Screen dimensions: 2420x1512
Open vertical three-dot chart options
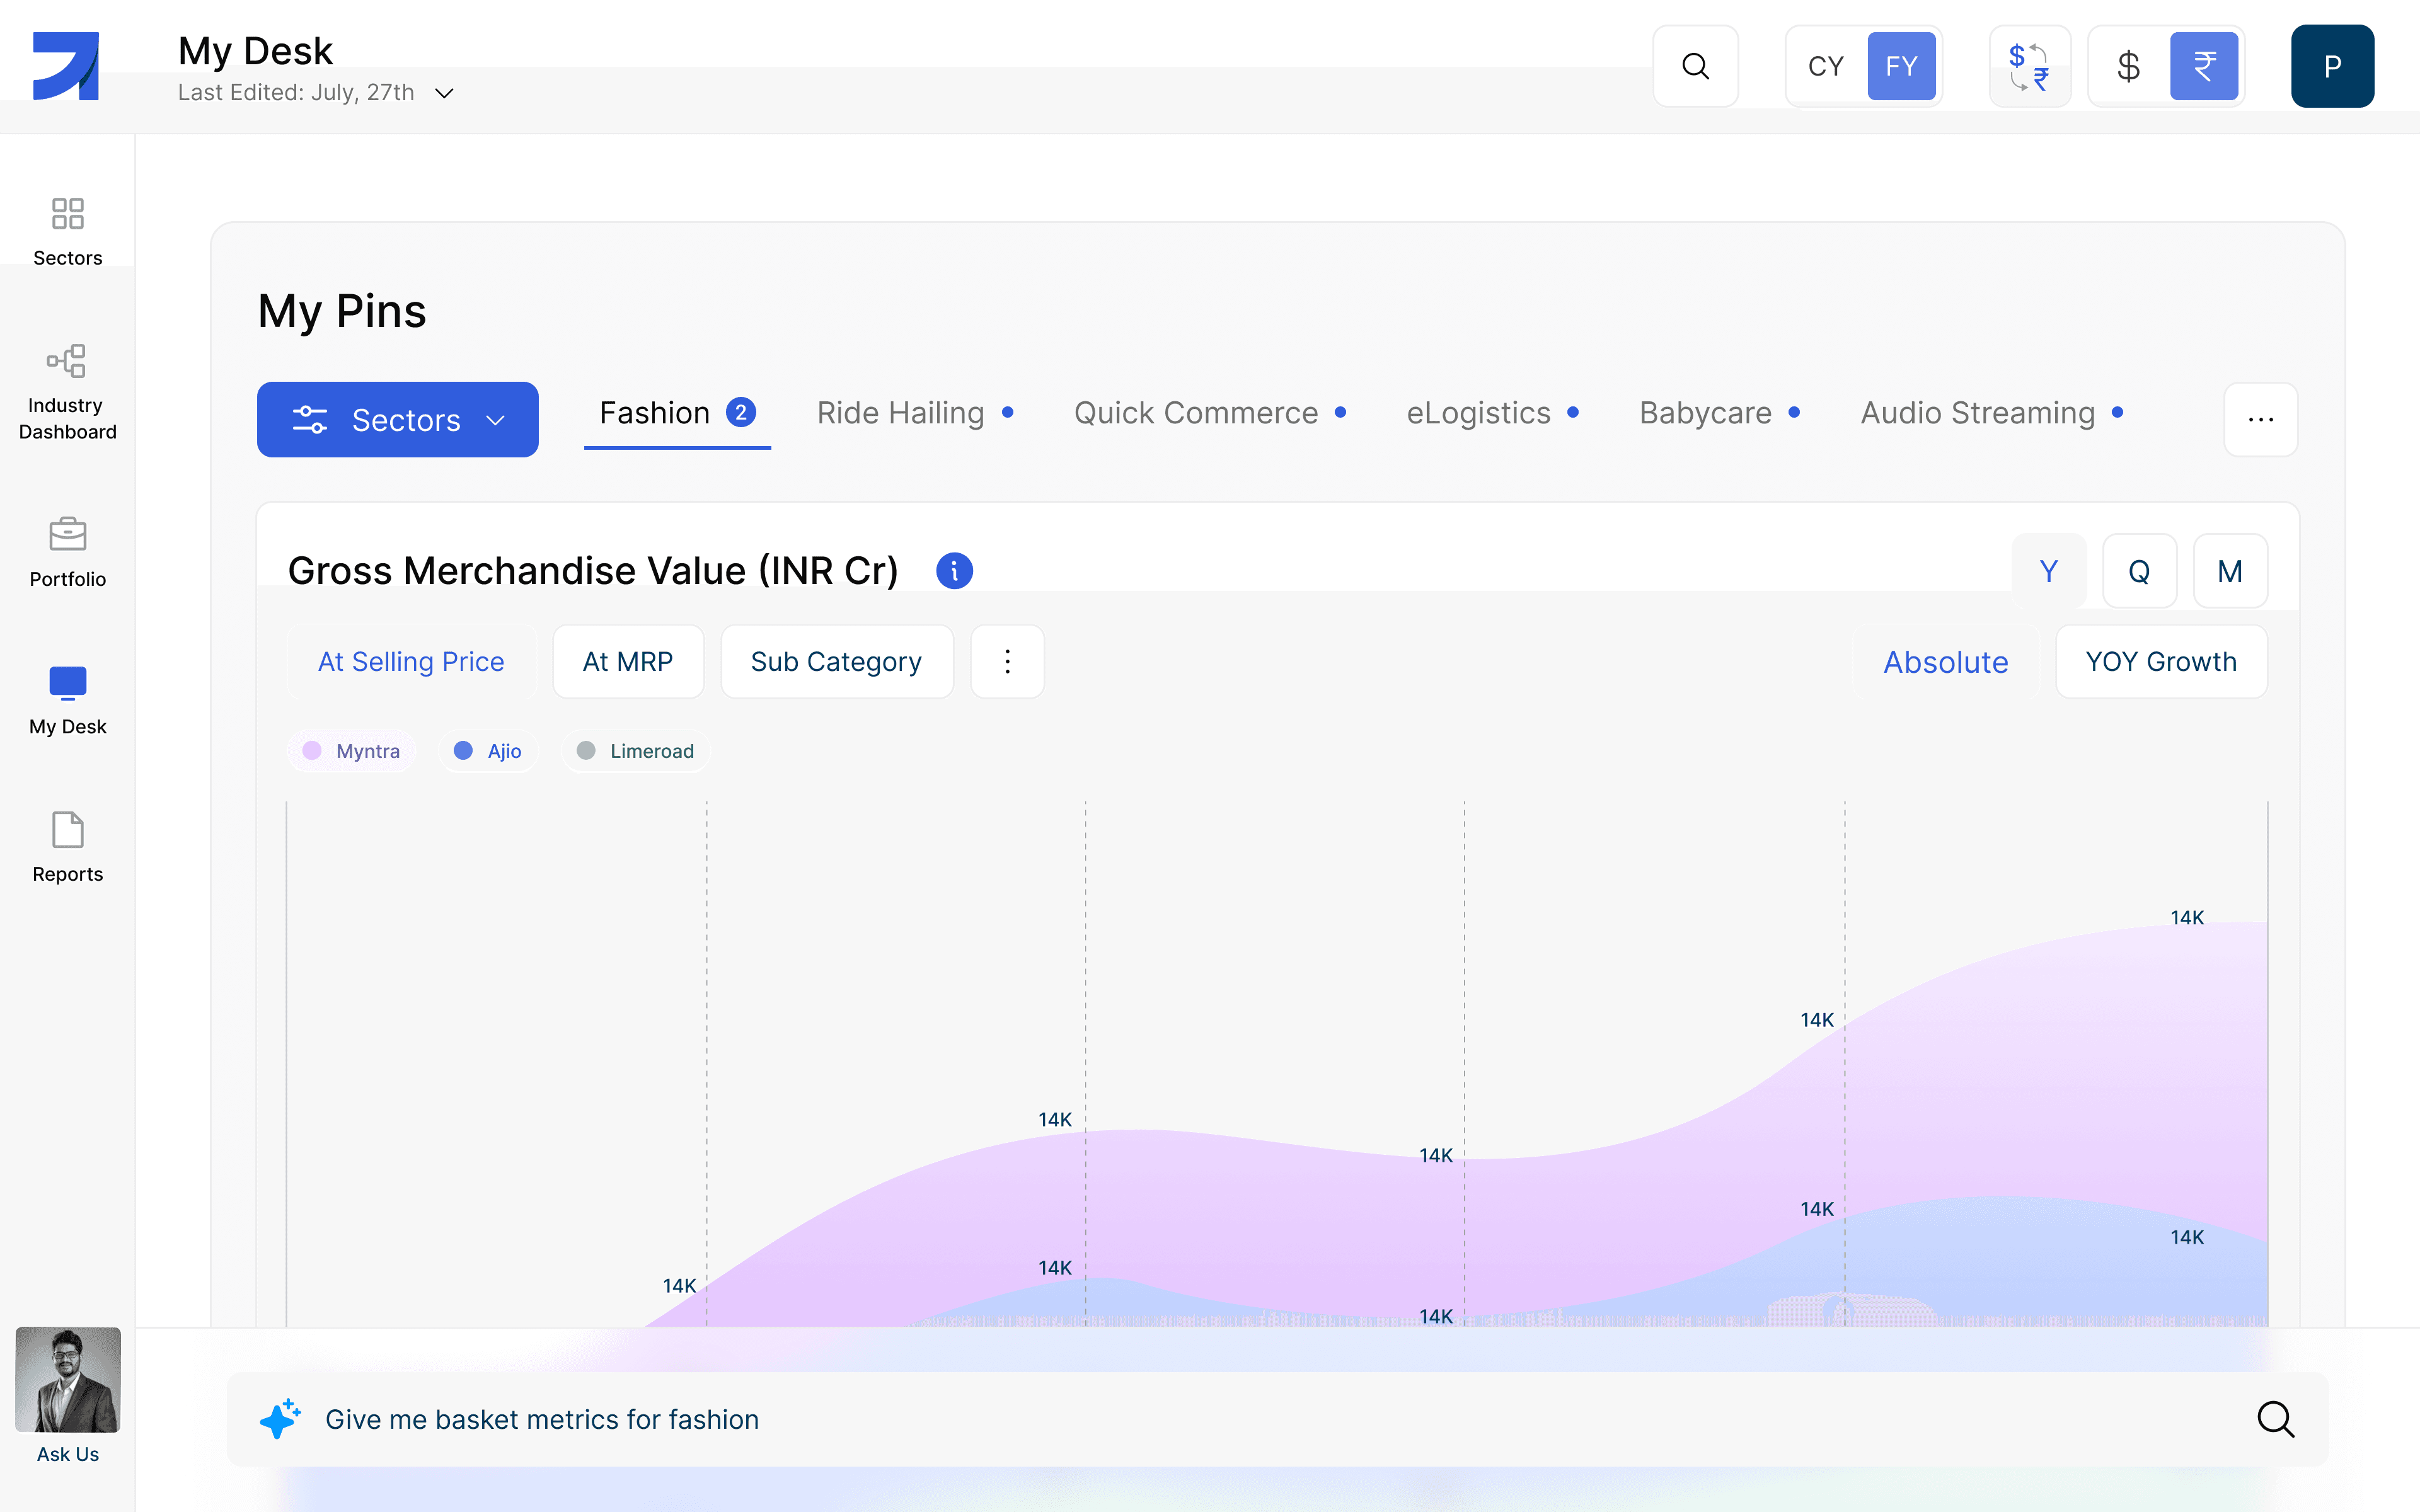(1007, 662)
